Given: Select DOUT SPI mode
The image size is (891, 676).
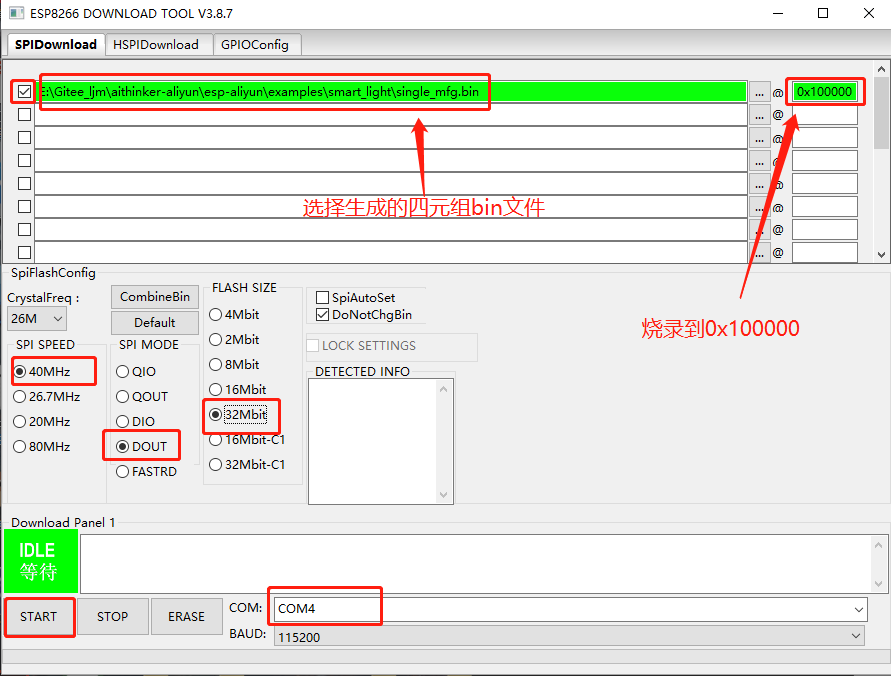Looking at the screenshot, I should coord(141,447).
